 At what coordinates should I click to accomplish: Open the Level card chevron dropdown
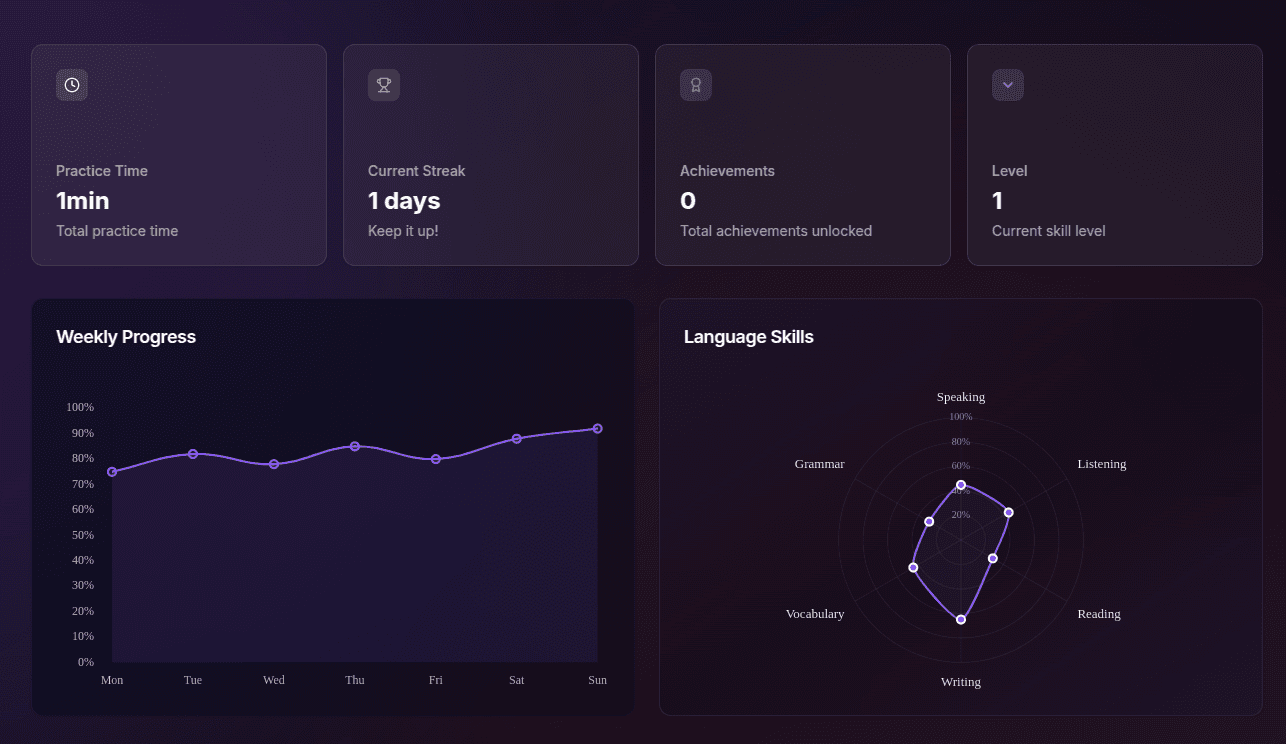1007,85
